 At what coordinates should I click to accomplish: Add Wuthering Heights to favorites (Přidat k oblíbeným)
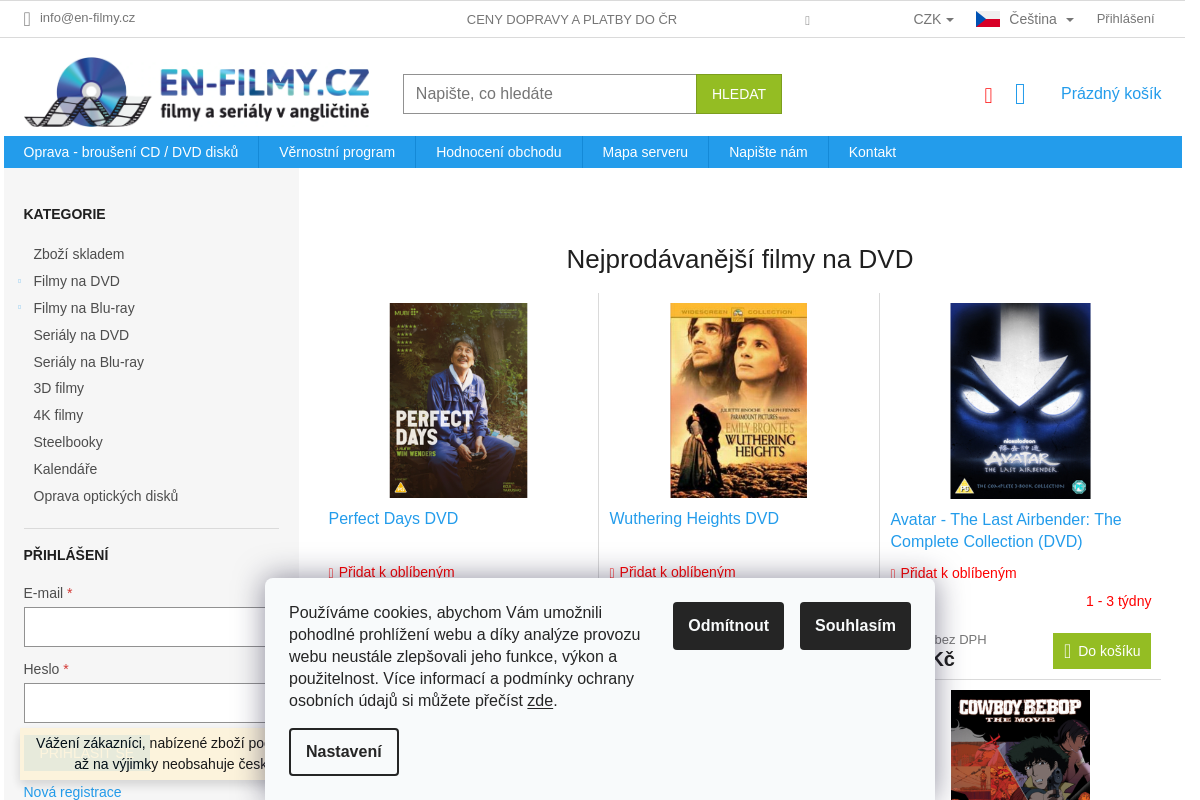coord(673,573)
